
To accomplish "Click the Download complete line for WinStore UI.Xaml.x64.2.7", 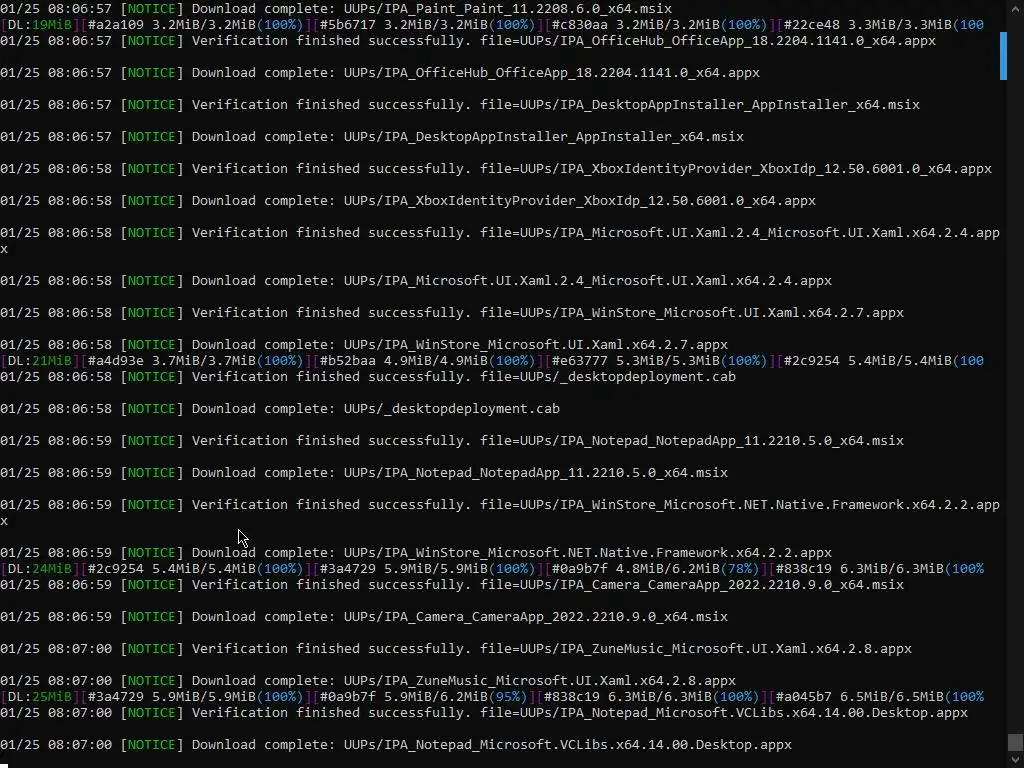I will coord(364,345).
